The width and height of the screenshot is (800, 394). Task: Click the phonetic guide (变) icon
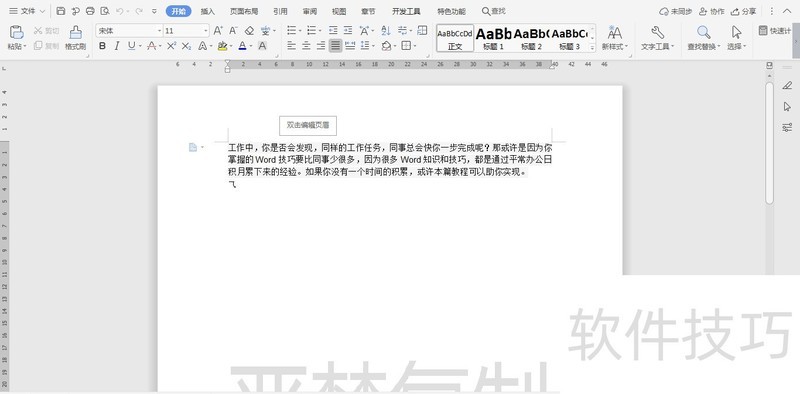click(x=265, y=31)
